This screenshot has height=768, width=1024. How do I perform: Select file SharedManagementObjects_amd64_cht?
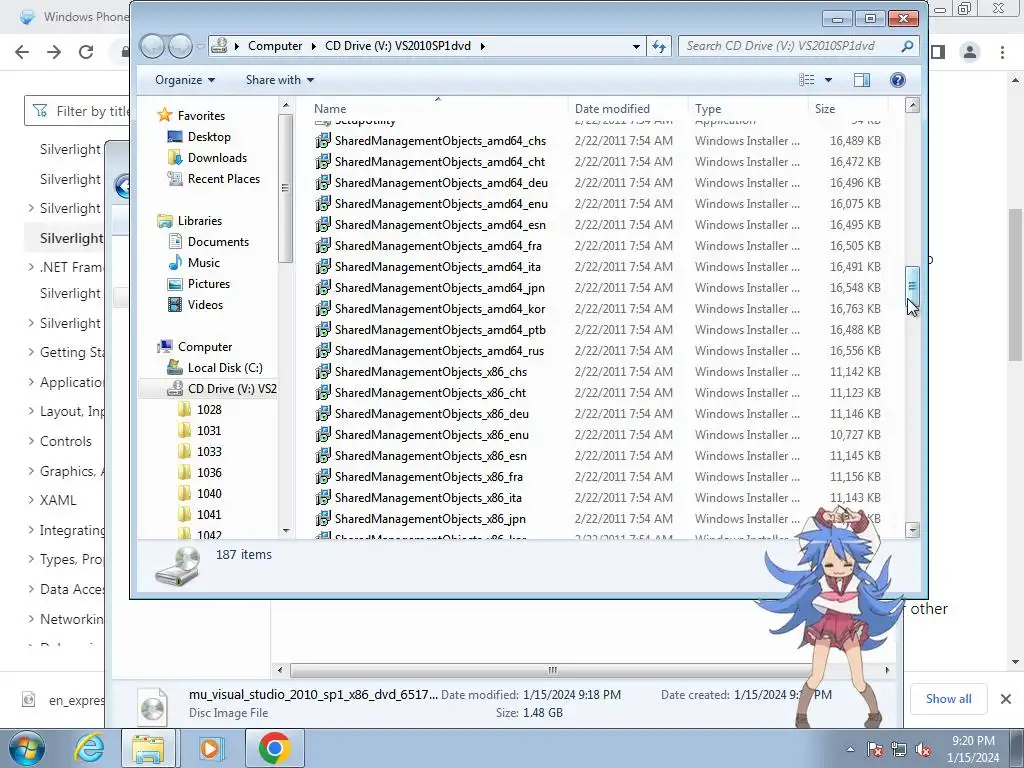point(440,162)
